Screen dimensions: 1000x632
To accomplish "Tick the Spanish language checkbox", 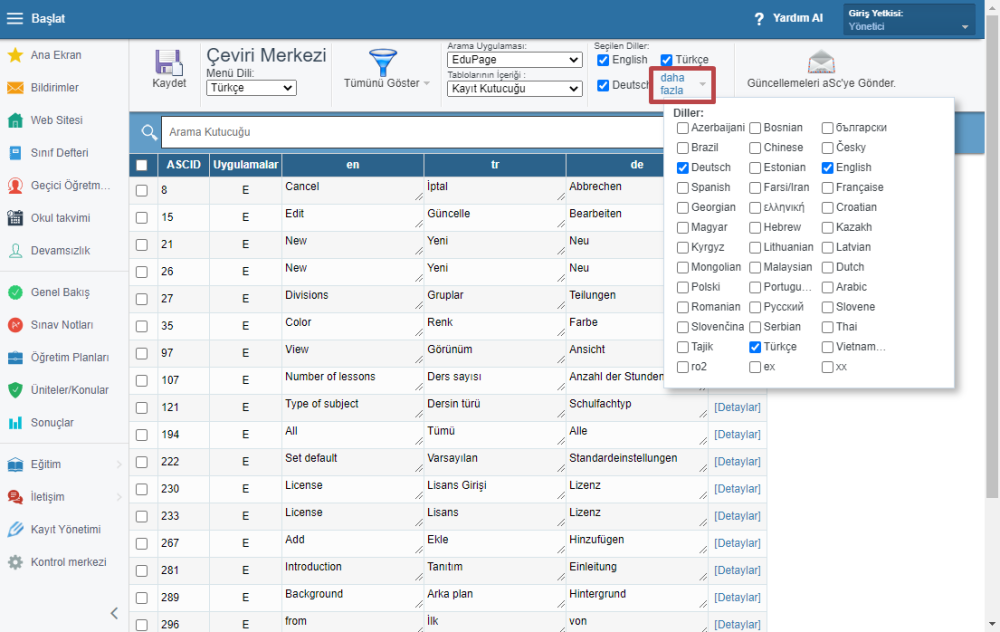I will (x=682, y=187).
